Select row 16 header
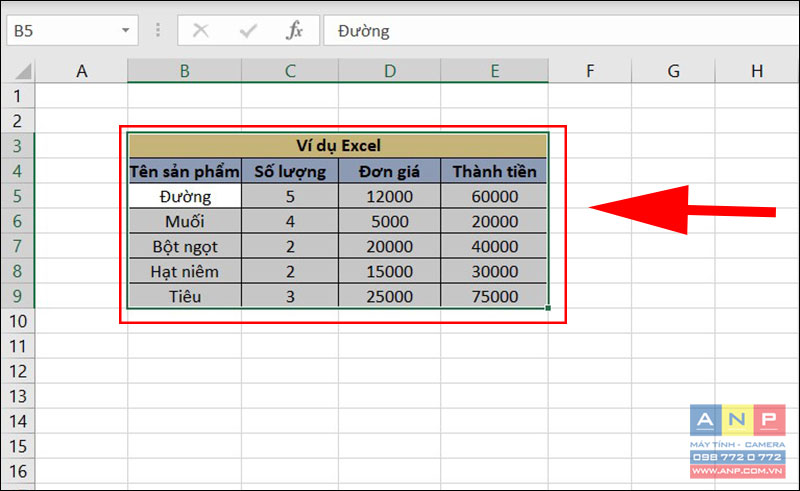 tap(18, 471)
